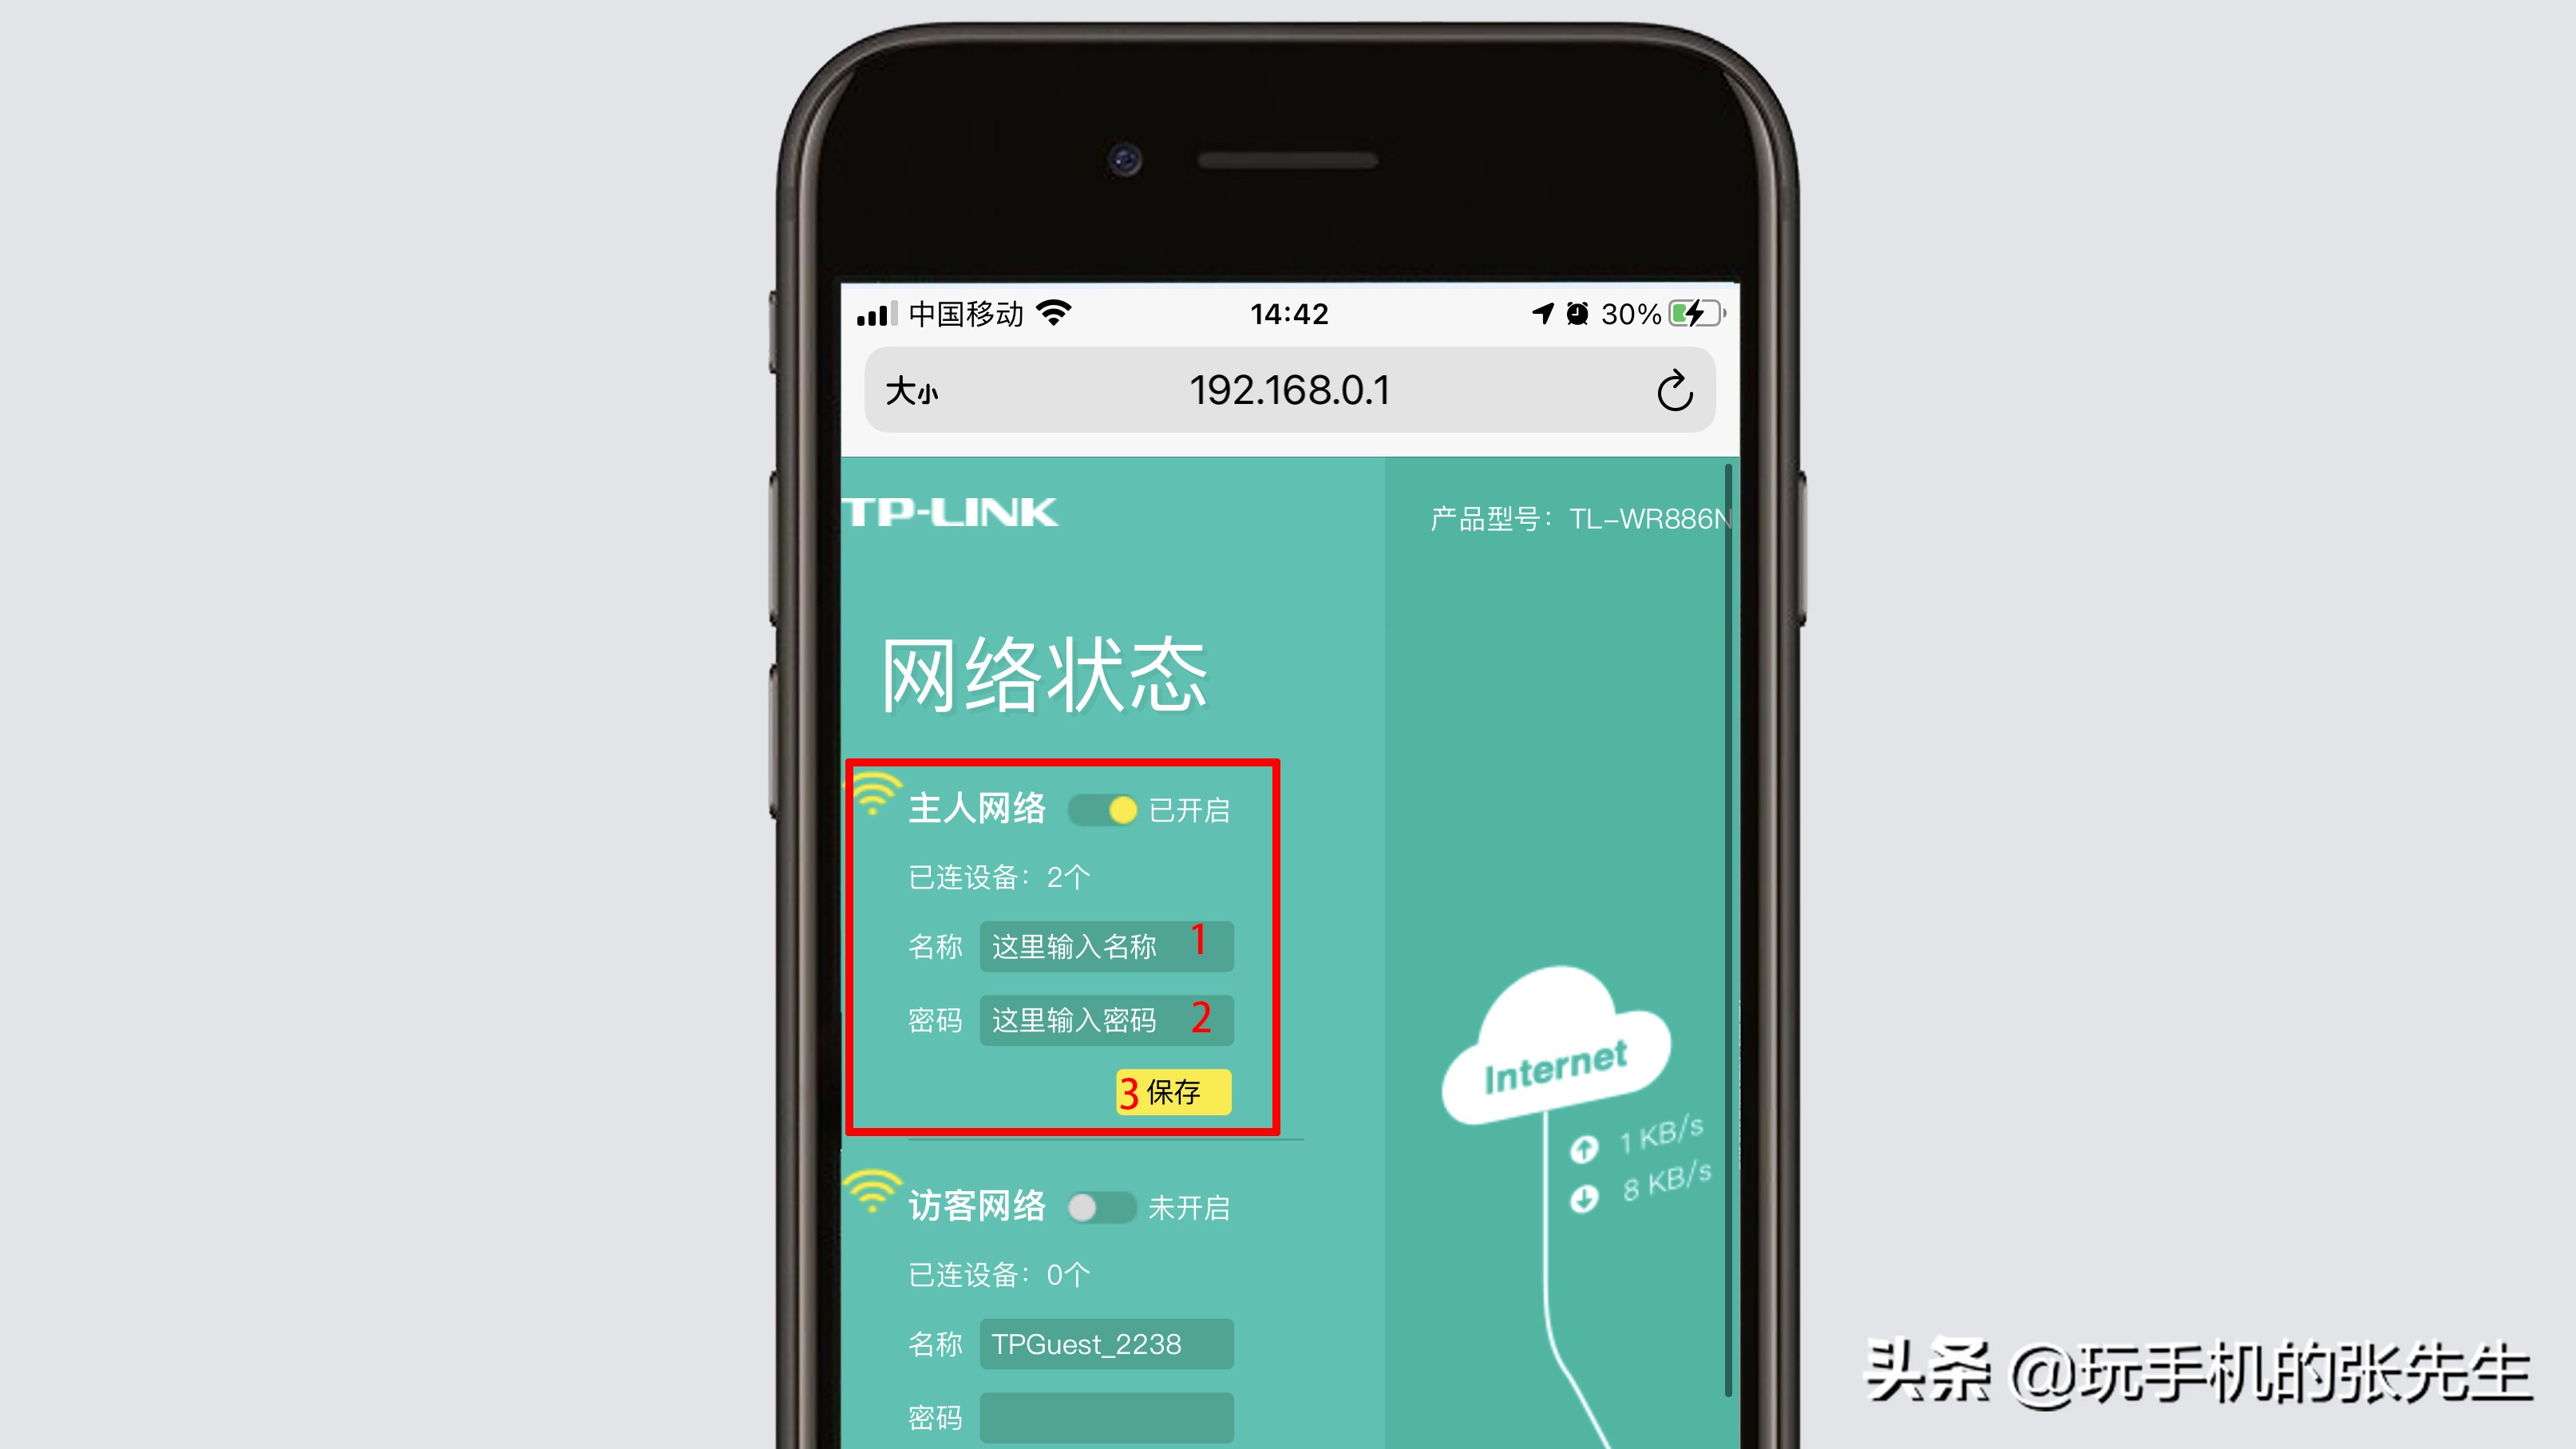Click the TP-LINK router logo icon
The image size is (2576, 1449).
(x=952, y=511)
